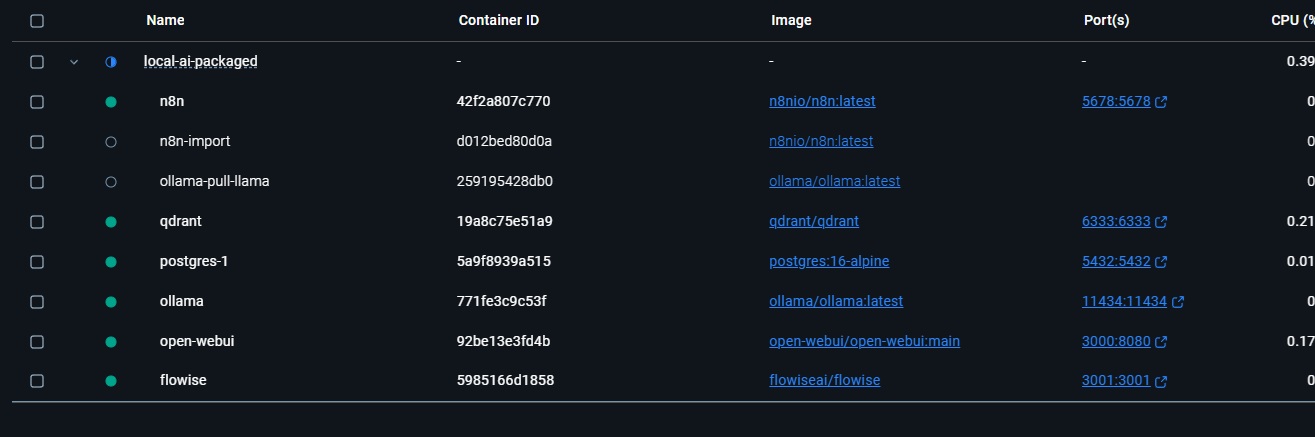Sort by the Name column header

[165, 20]
